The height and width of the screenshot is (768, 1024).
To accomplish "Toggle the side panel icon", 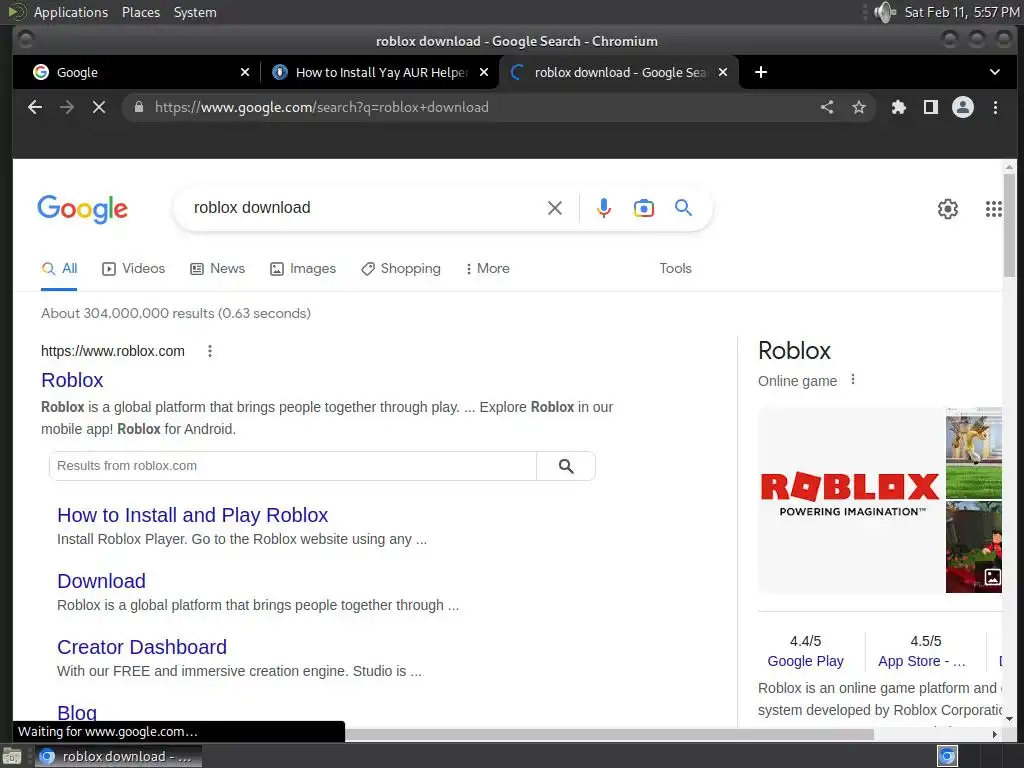I will coord(931,107).
